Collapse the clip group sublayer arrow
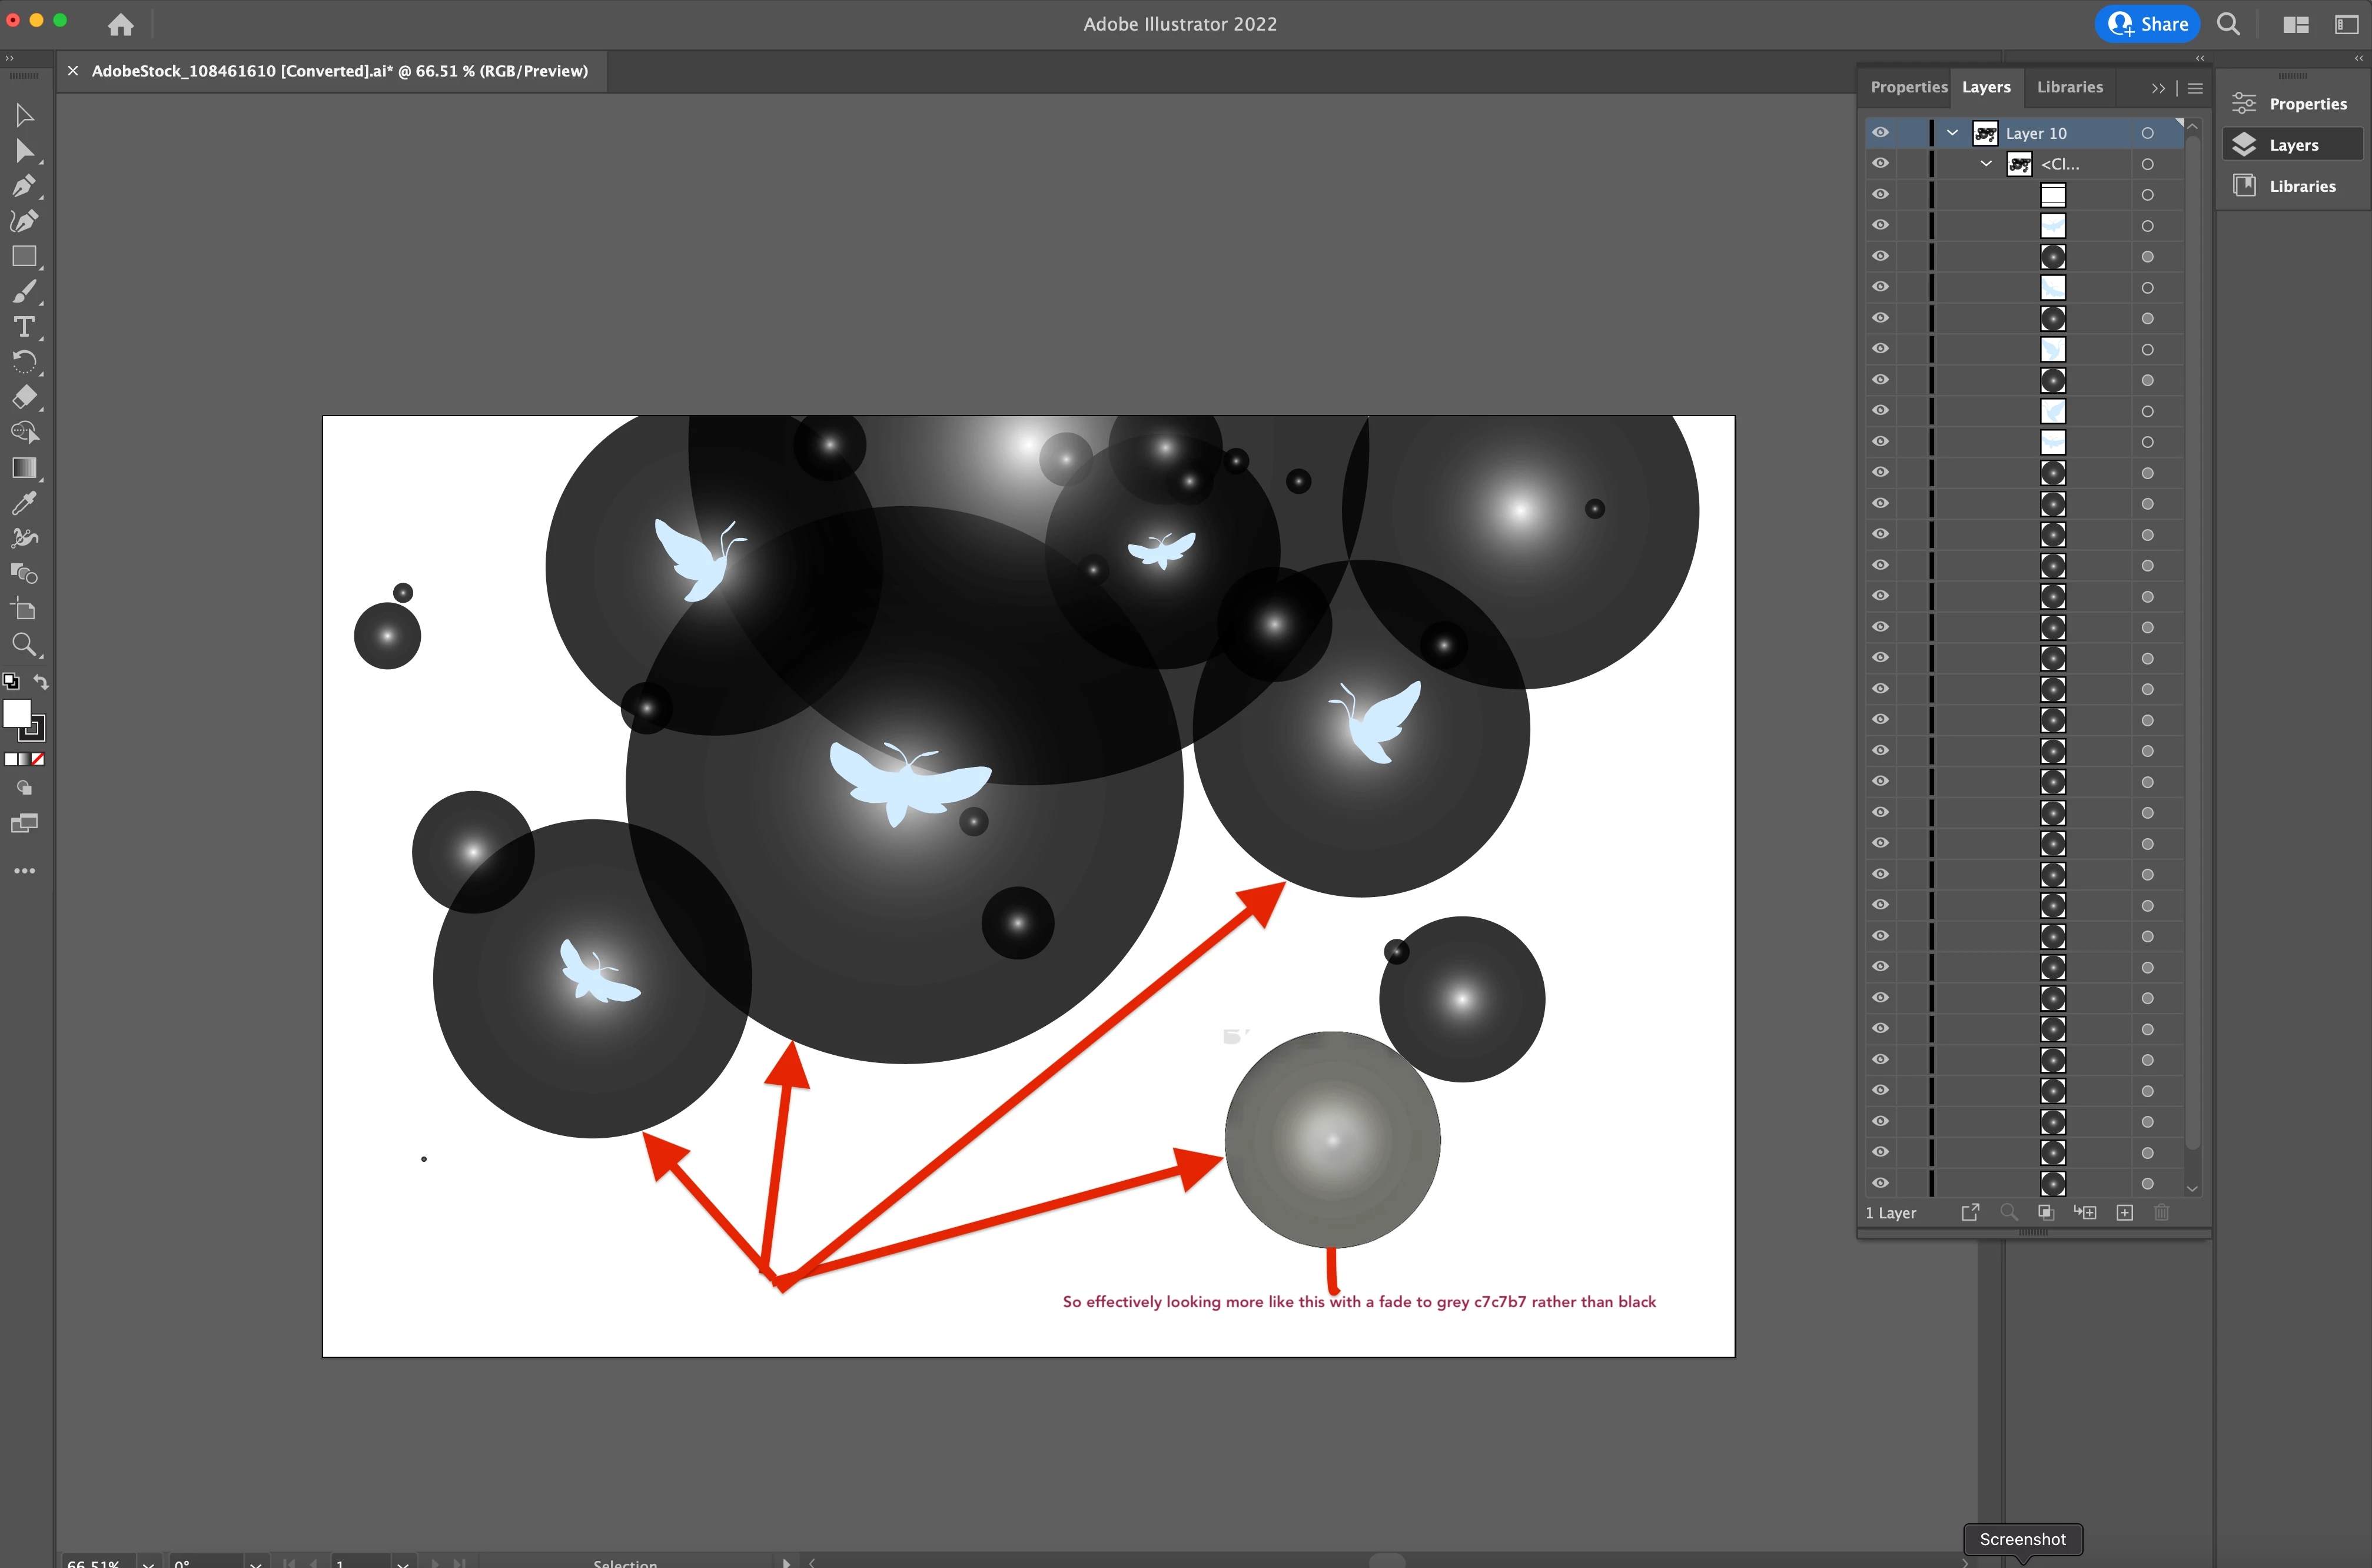 tap(1987, 164)
